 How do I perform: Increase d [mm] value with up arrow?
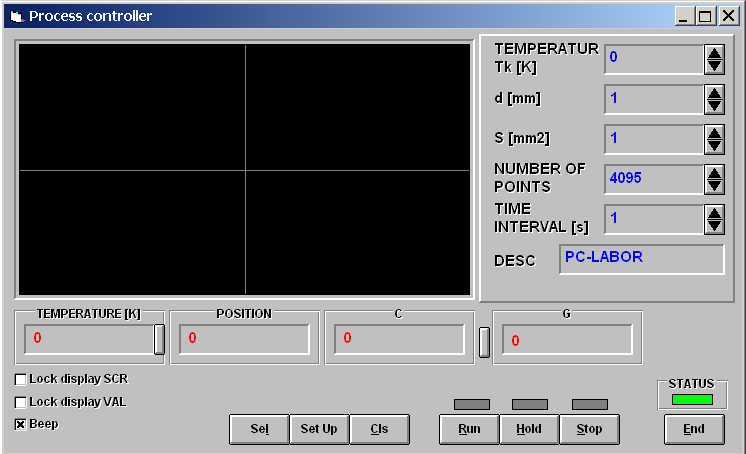[714, 92]
